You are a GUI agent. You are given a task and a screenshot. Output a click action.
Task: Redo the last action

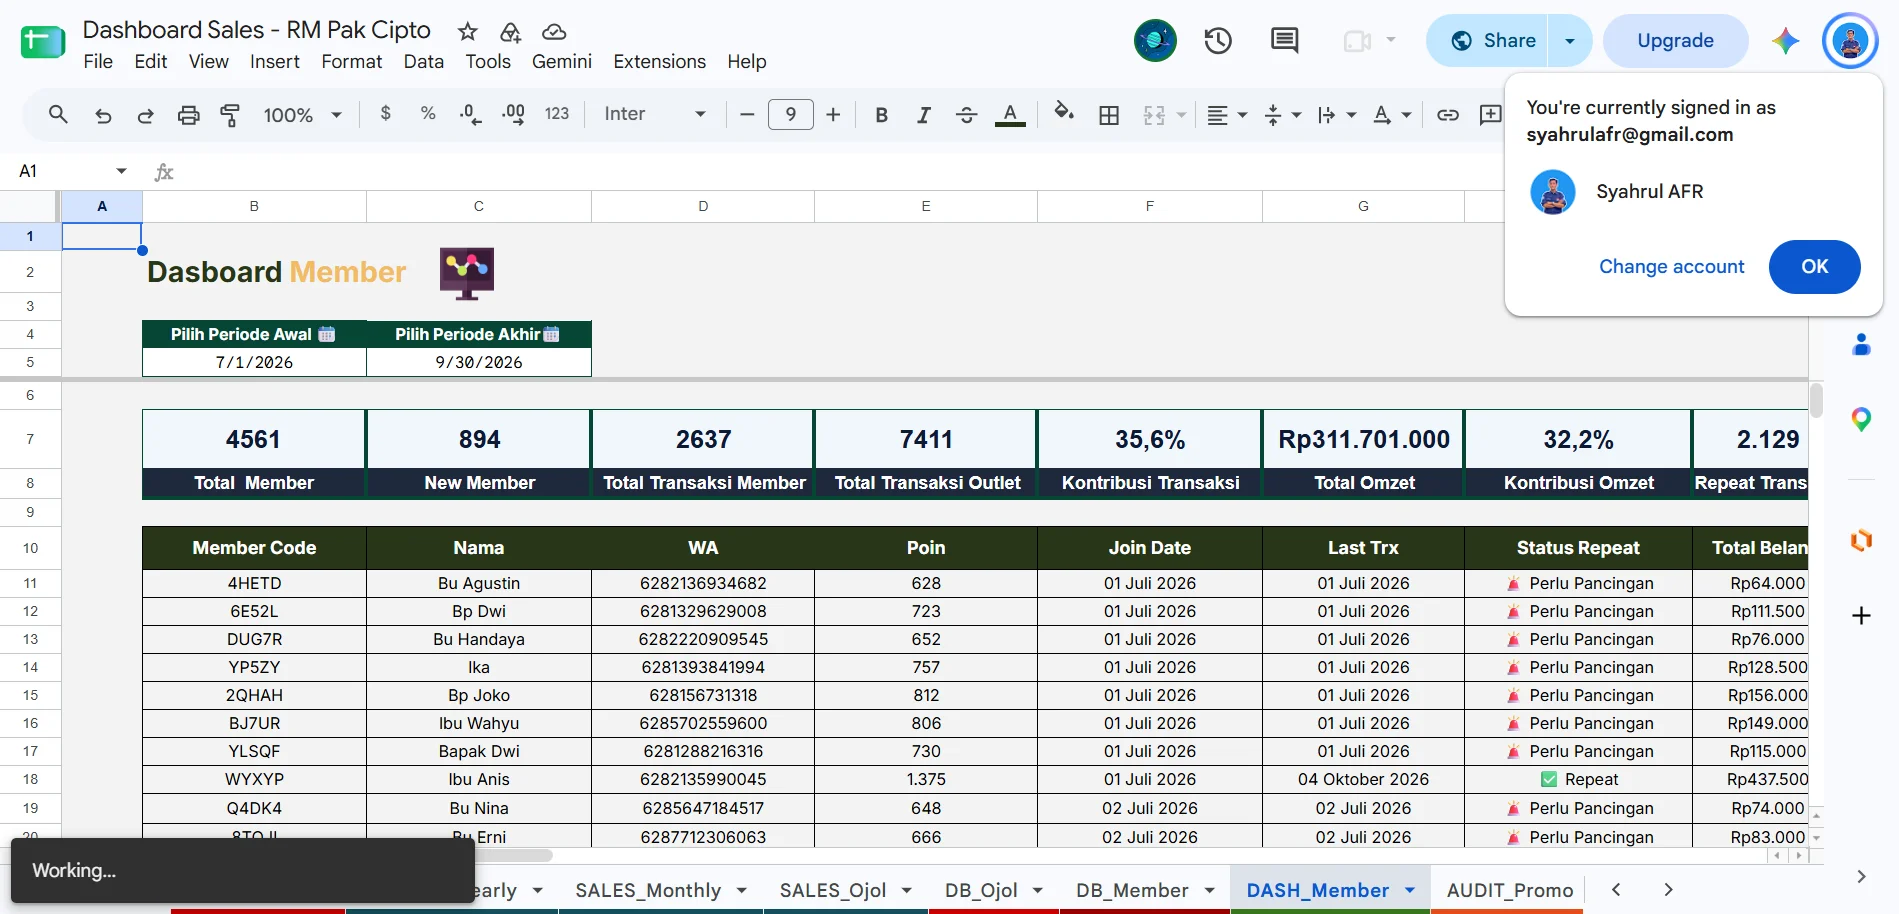(x=146, y=115)
